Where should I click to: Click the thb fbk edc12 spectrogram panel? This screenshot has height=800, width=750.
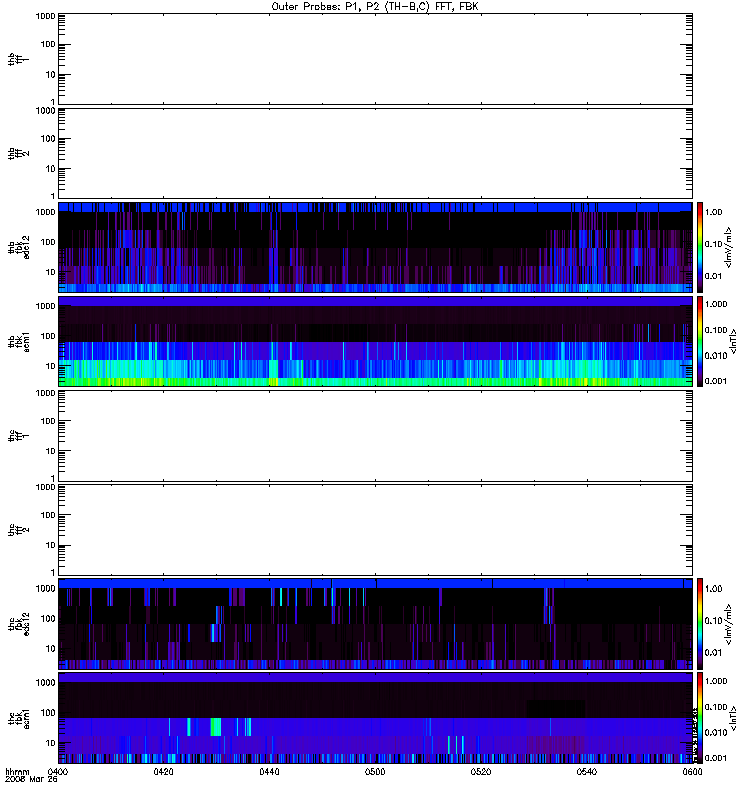(x=375, y=247)
